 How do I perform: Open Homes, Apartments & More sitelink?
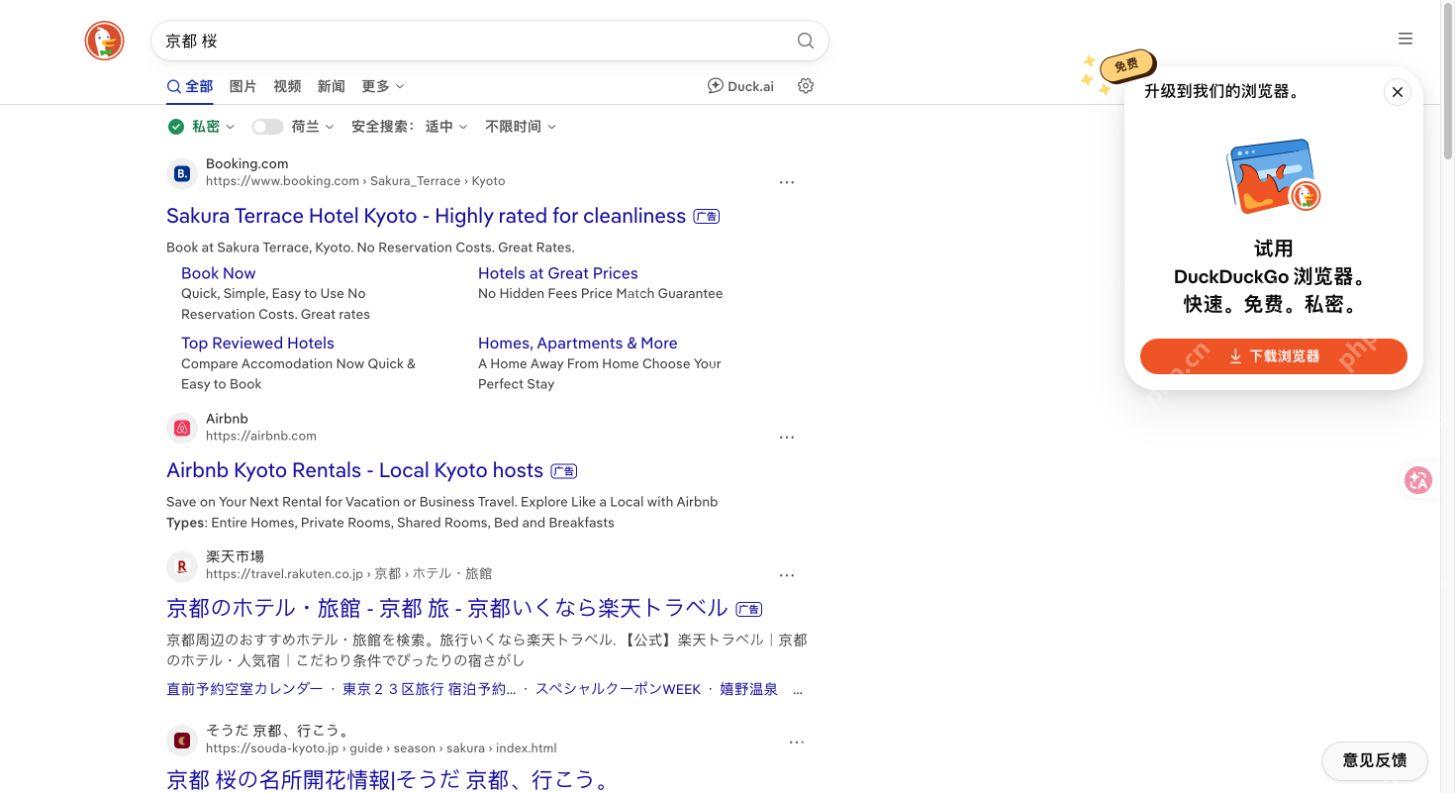(578, 343)
